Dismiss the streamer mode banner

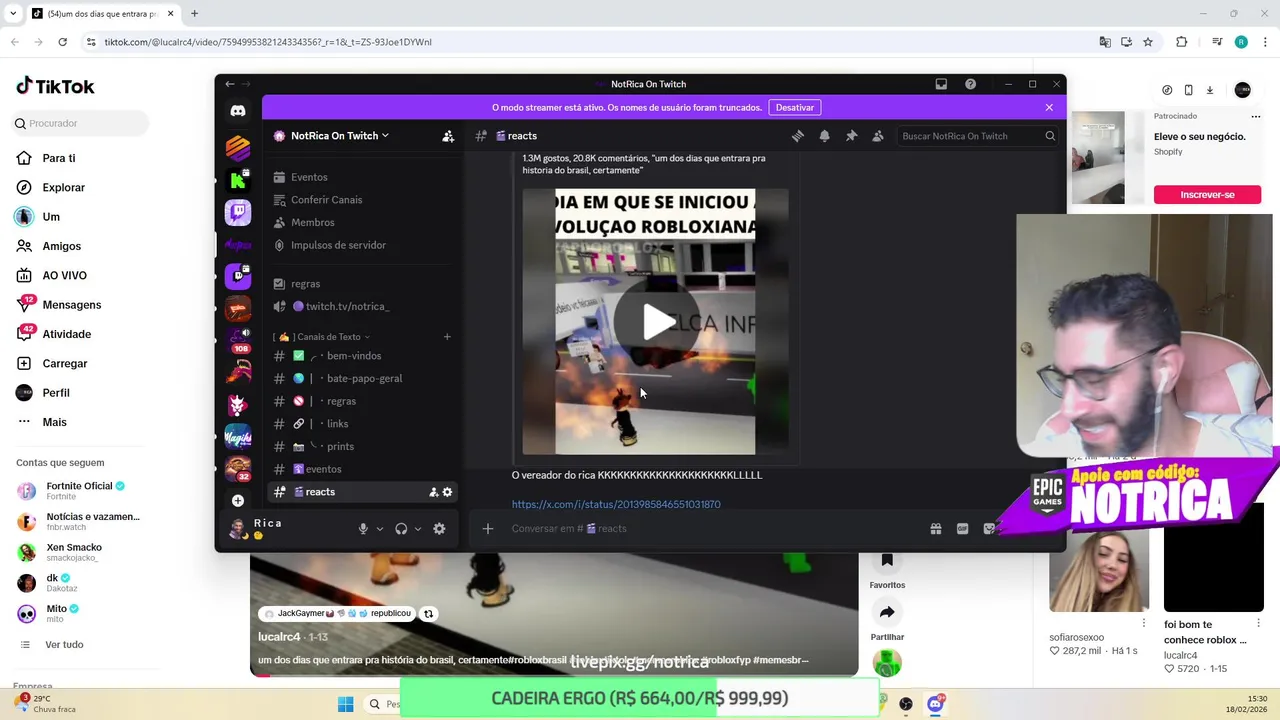[x=1049, y=107]
